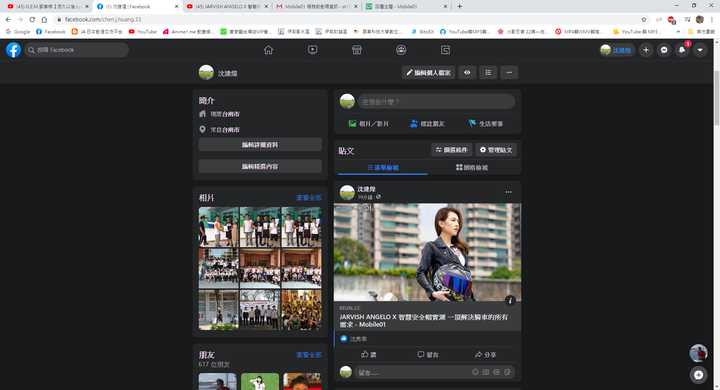720x390 pixels.
Task: Switch to List View tab
Action: point(383,167)
